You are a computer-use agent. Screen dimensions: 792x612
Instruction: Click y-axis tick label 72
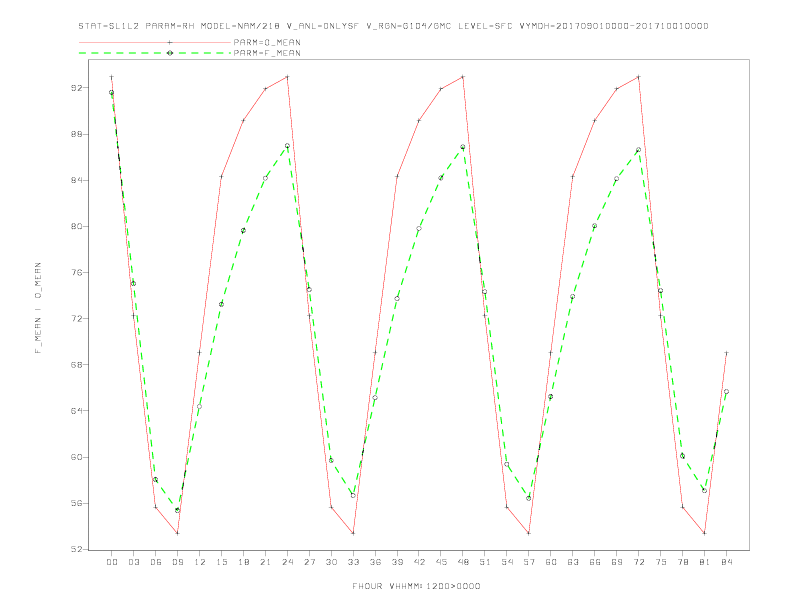tap(76, 319)
